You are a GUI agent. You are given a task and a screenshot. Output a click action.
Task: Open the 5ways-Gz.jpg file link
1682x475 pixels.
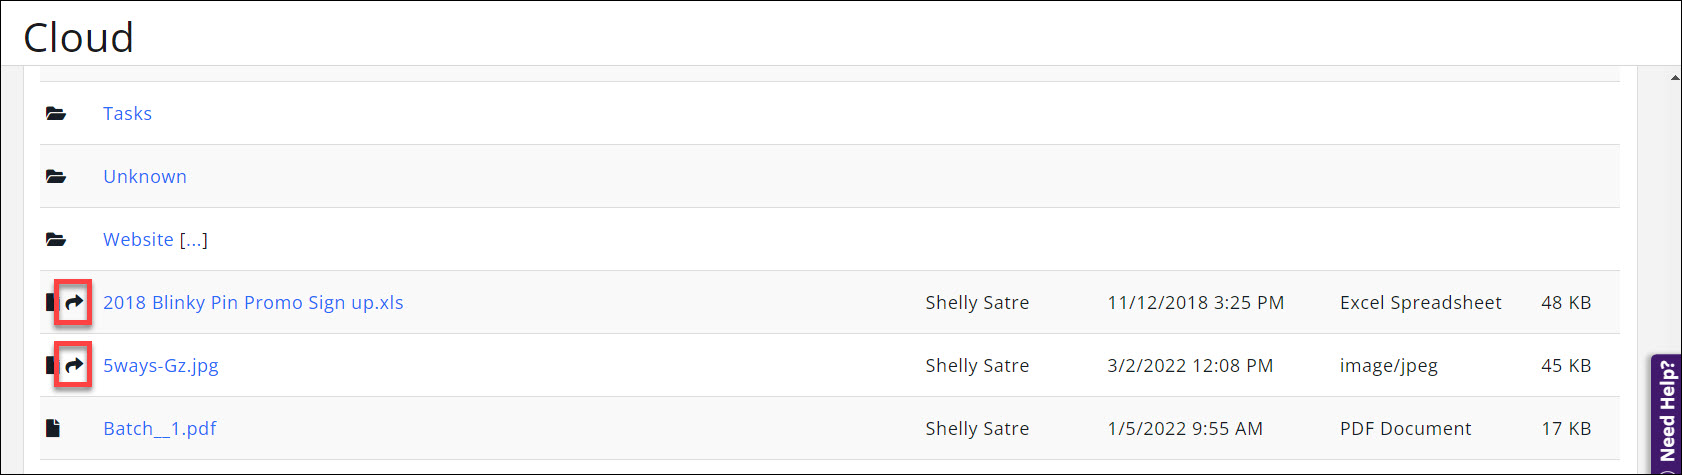click(x=161, y=366)
